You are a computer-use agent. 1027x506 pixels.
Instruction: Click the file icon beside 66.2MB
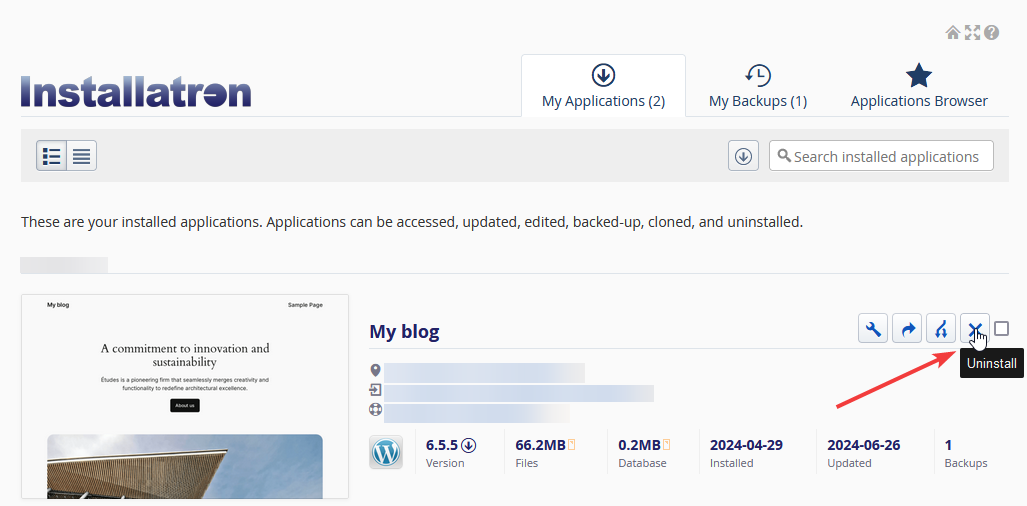(572, 445)
